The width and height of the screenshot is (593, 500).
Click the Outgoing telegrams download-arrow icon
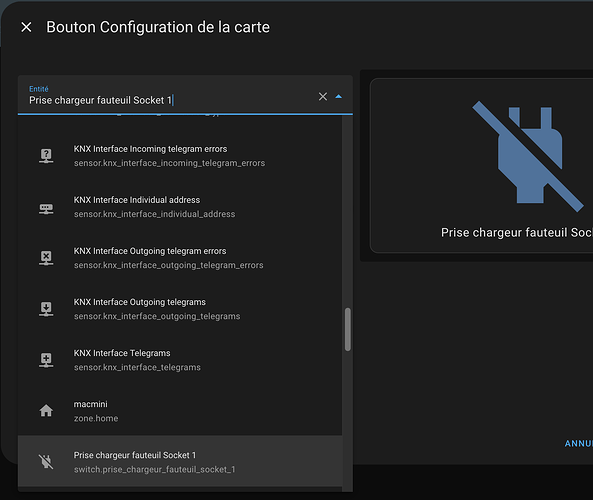click(46, 309)
